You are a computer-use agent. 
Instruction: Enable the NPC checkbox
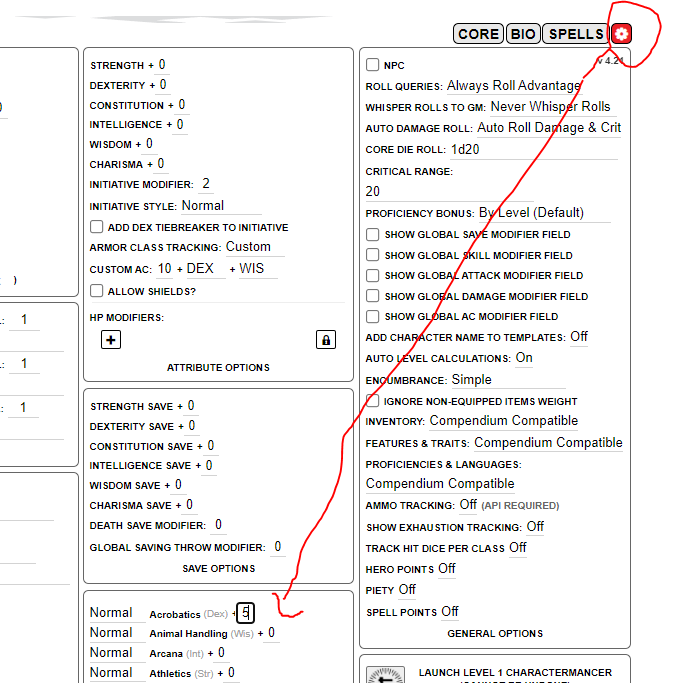pos(373,65)
